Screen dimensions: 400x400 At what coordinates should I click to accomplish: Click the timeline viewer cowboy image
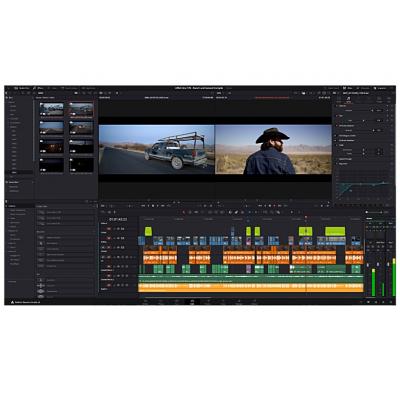click(273, 149)
